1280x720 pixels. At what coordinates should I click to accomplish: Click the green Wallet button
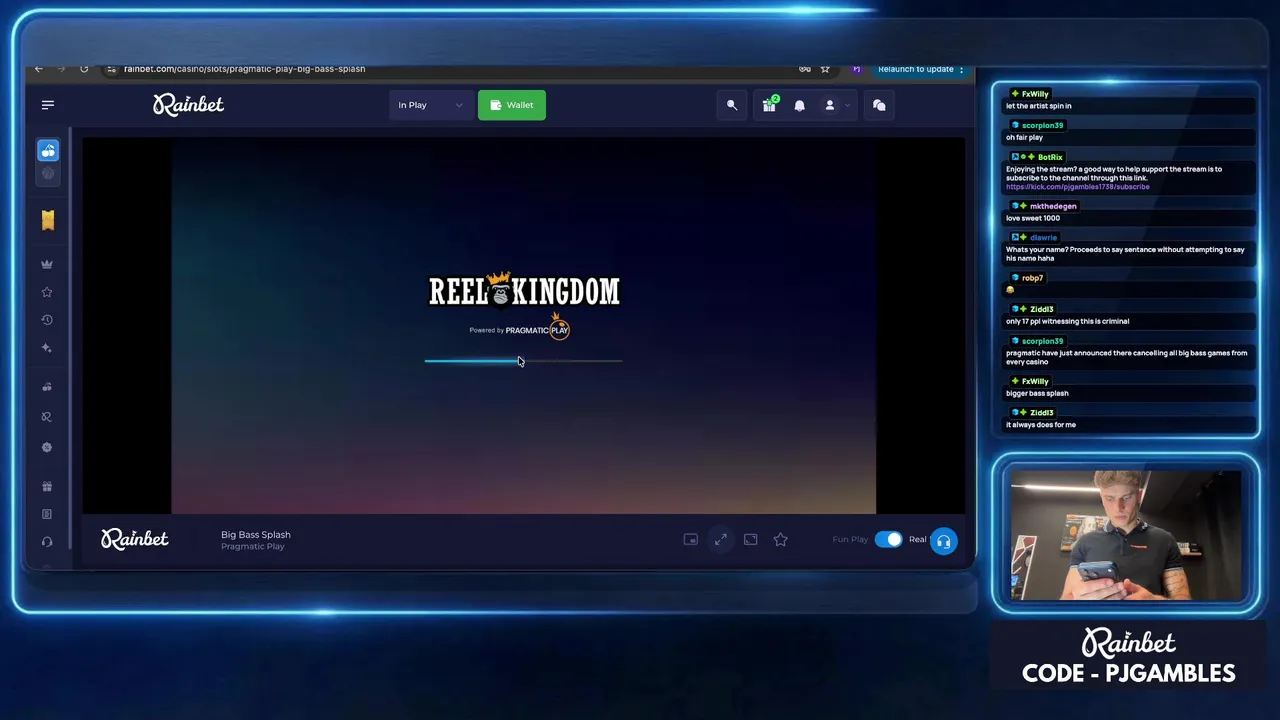[x=512, y=105]
